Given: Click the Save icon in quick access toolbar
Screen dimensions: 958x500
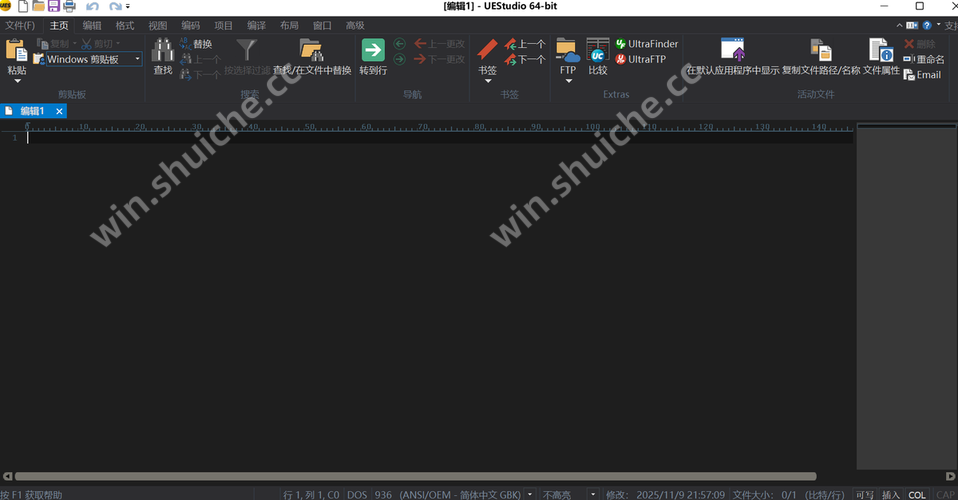Looking at the screenshot, I should [54, 6].
